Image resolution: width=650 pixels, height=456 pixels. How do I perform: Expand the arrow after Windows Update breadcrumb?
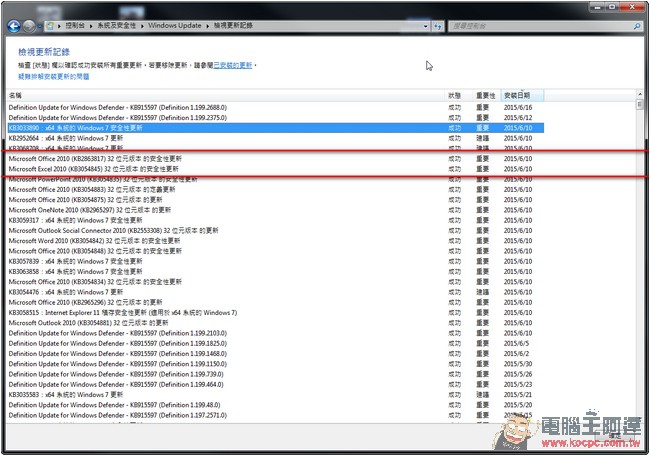pyautogui.click(x=208, y=26)
